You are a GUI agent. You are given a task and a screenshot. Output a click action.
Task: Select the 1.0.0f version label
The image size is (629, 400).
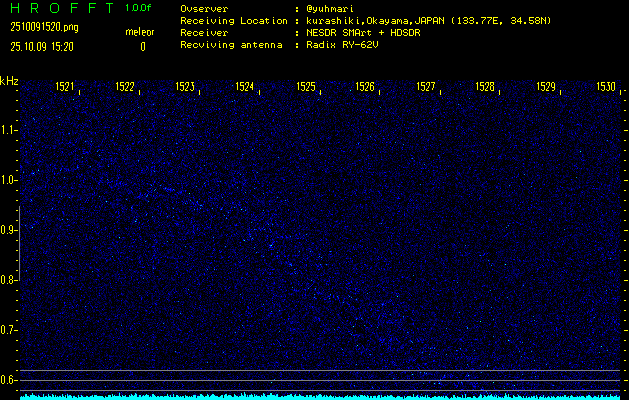(141, 9)
